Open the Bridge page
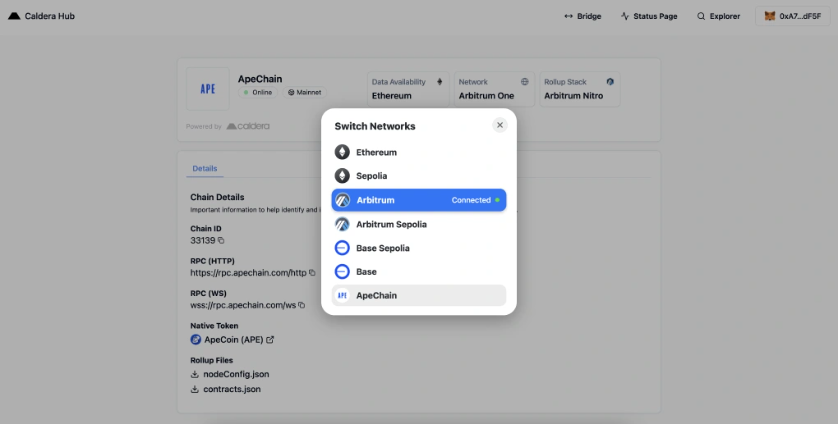 tap(583, 16)
